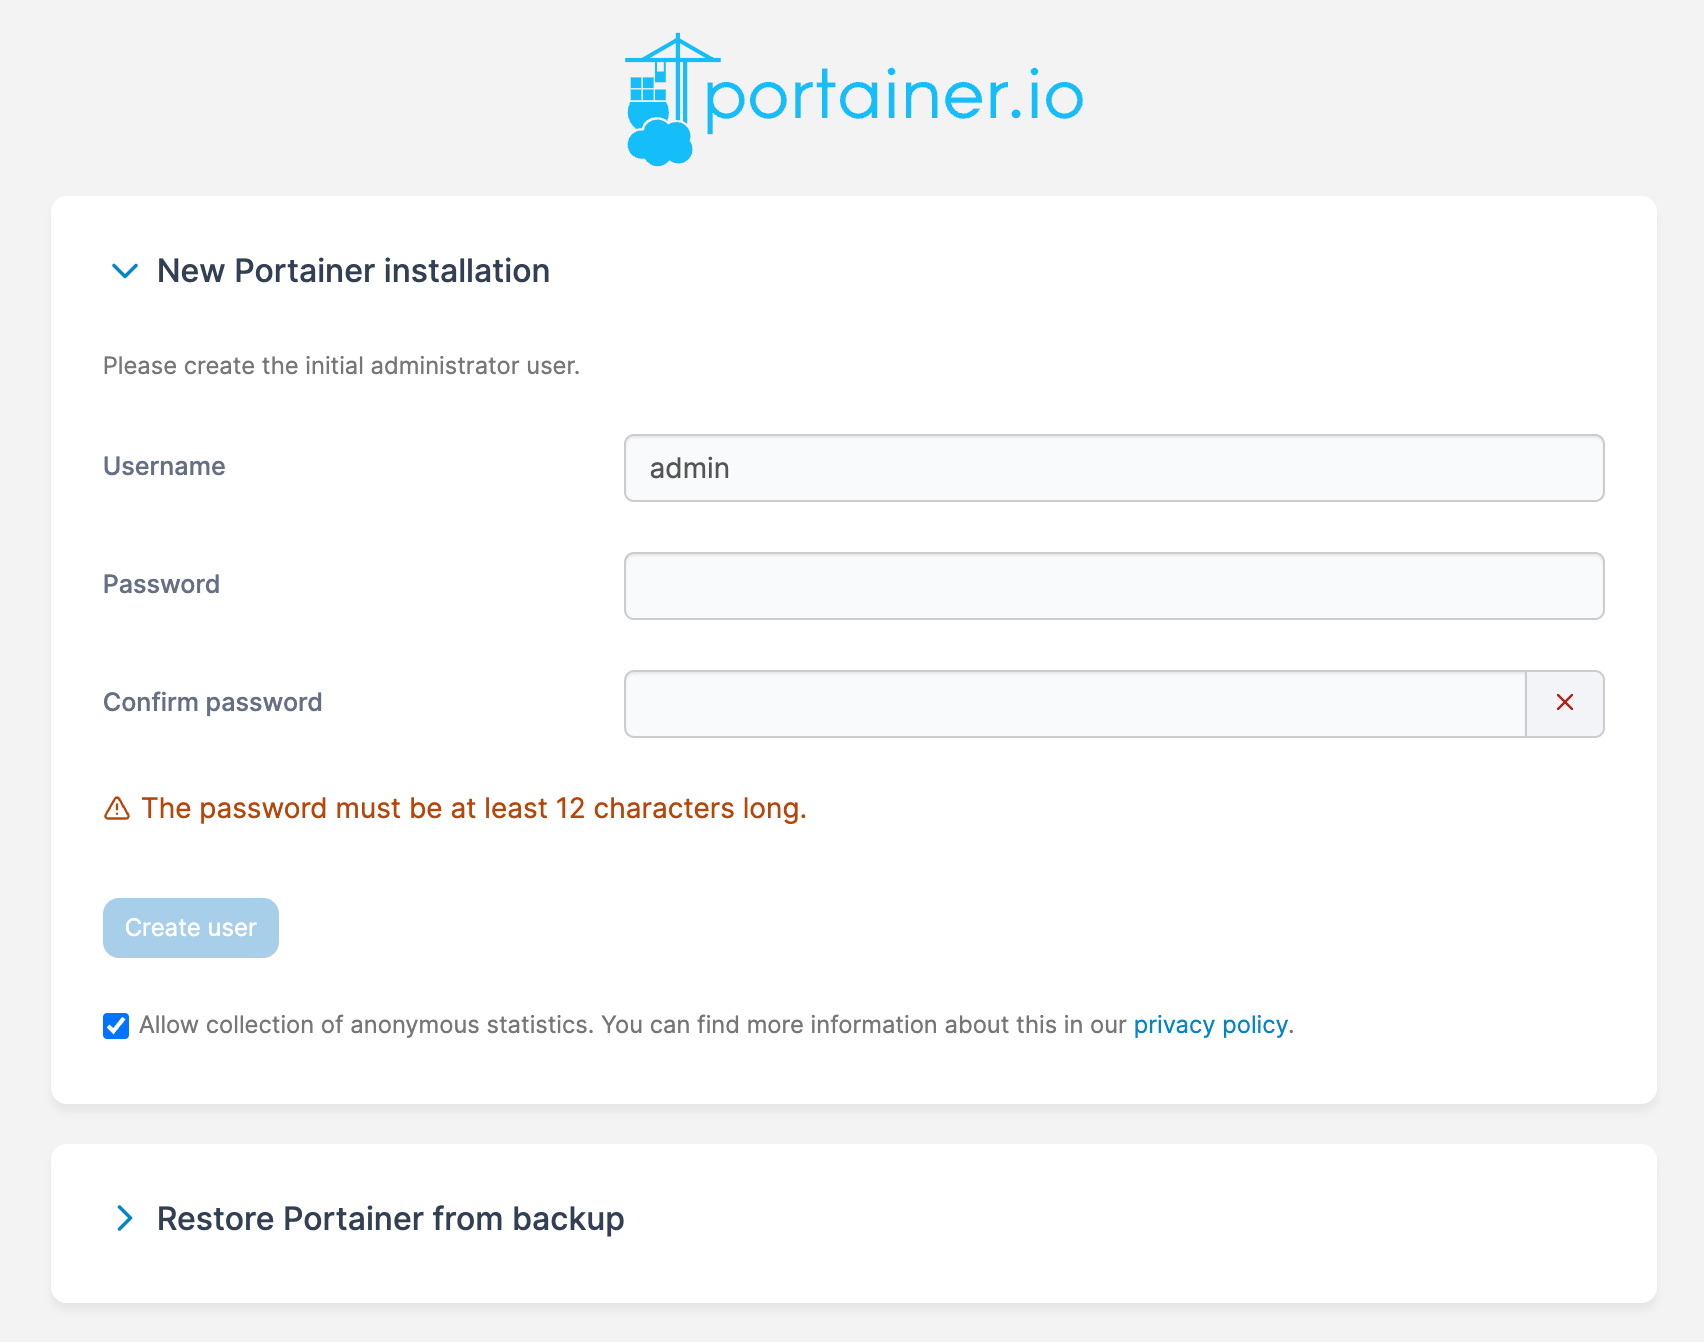Collapse the New Portainer installation section
This screenshot has width=1704, height=1342.
[x=125, y=271]
